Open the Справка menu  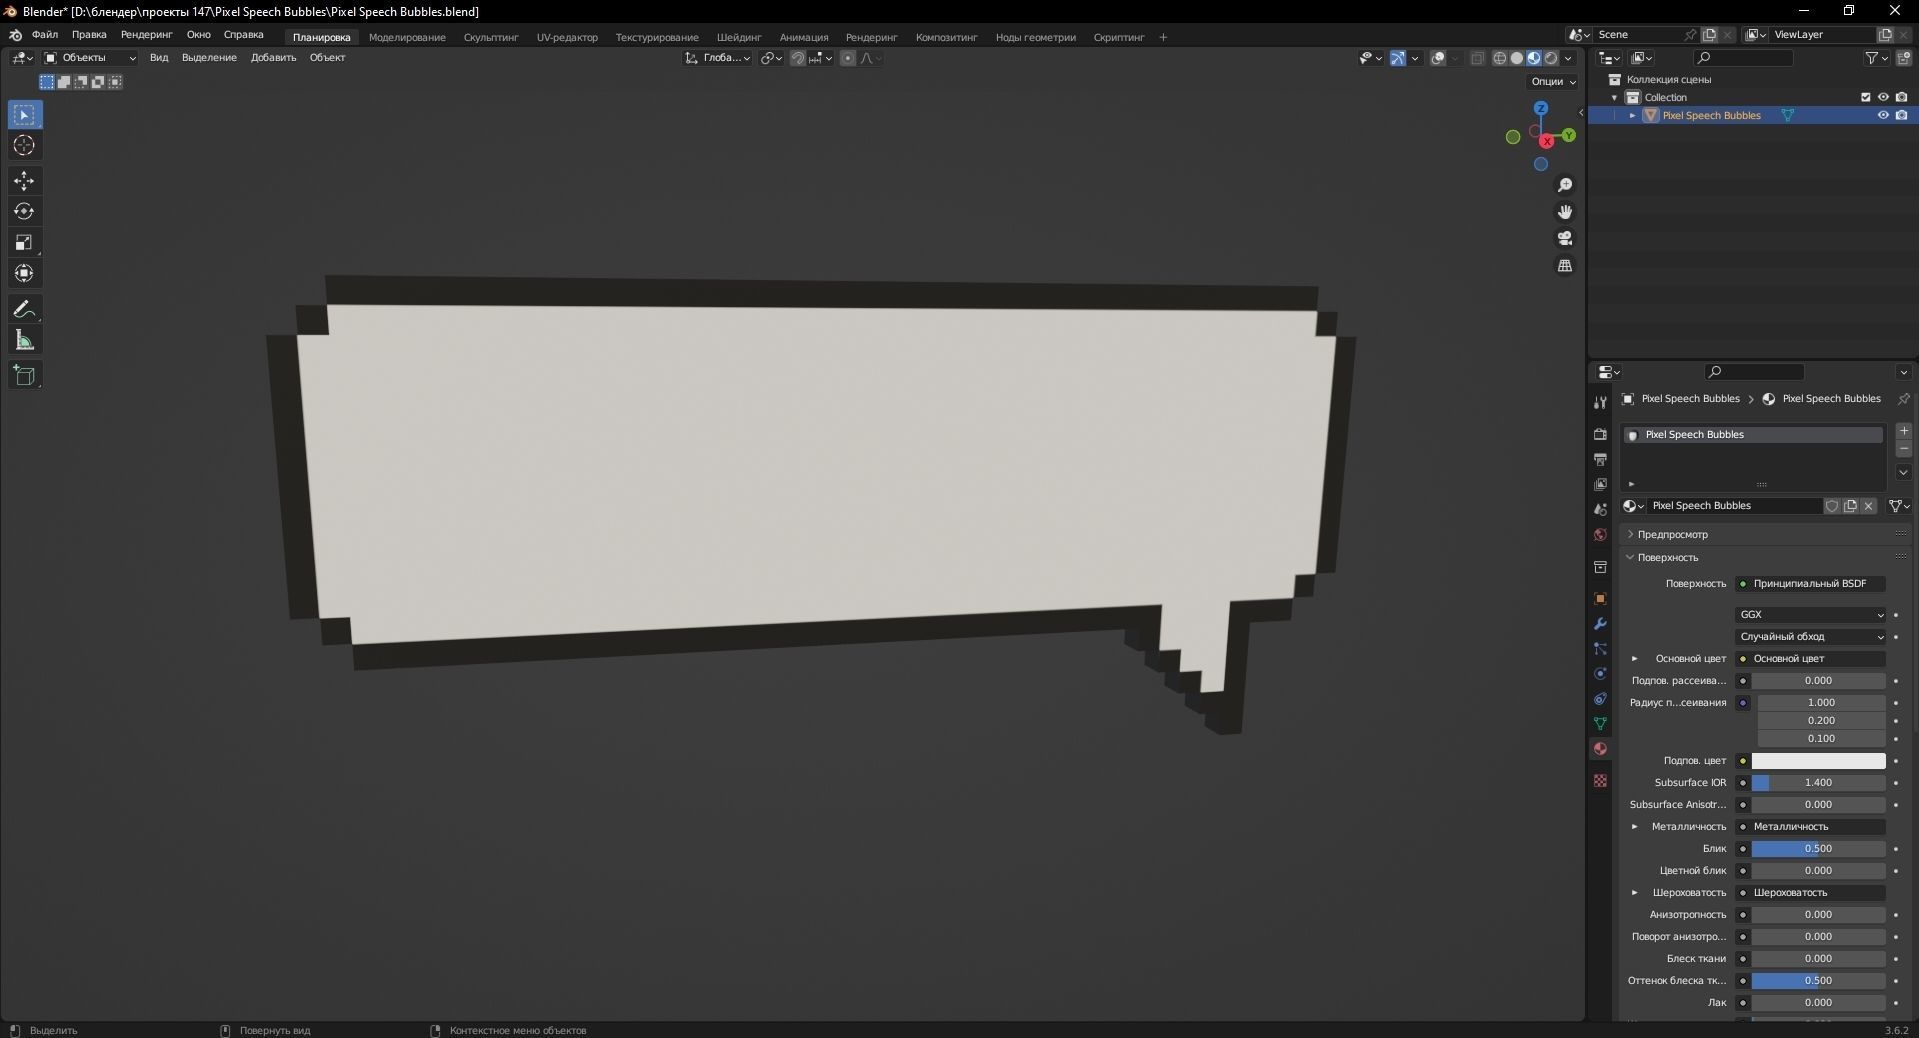pos(244,35)
